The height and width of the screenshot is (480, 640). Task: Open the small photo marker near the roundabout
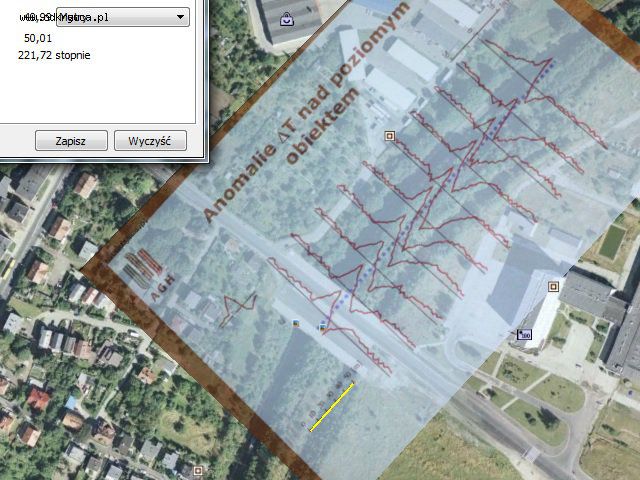pyautogui.click(x=524, y=336)
